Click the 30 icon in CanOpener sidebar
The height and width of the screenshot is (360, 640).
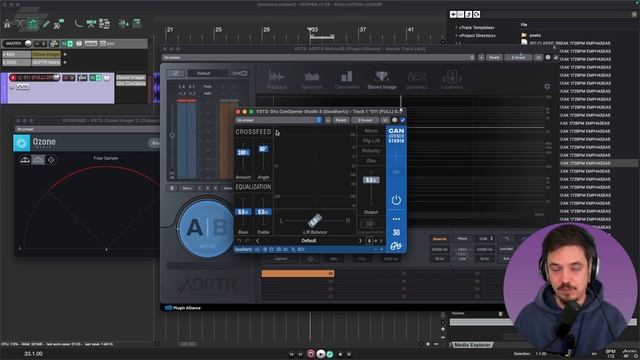[396, 232]
